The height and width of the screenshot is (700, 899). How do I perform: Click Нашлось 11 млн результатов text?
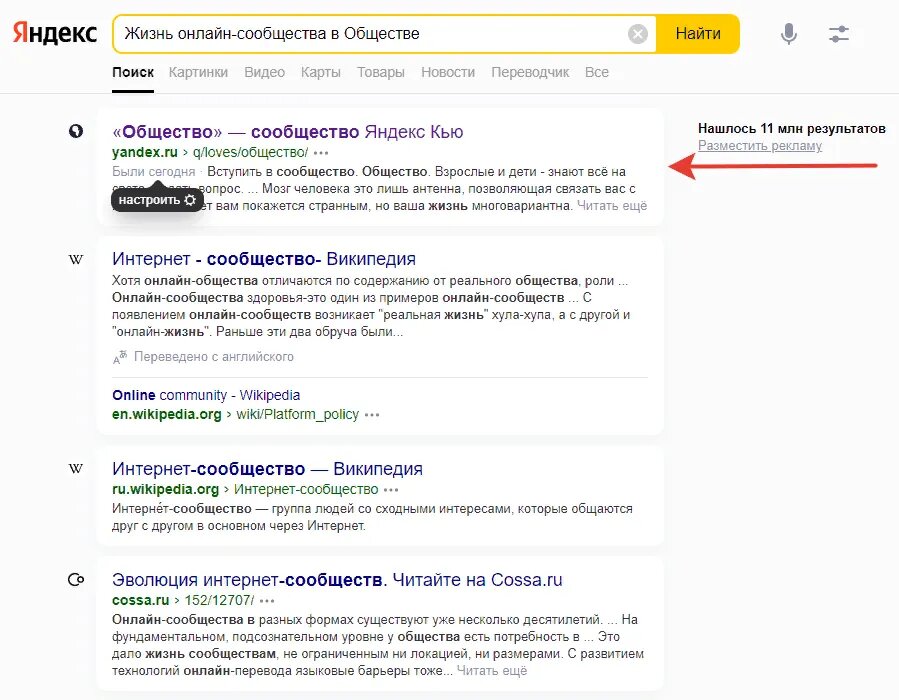click(792, 128)
